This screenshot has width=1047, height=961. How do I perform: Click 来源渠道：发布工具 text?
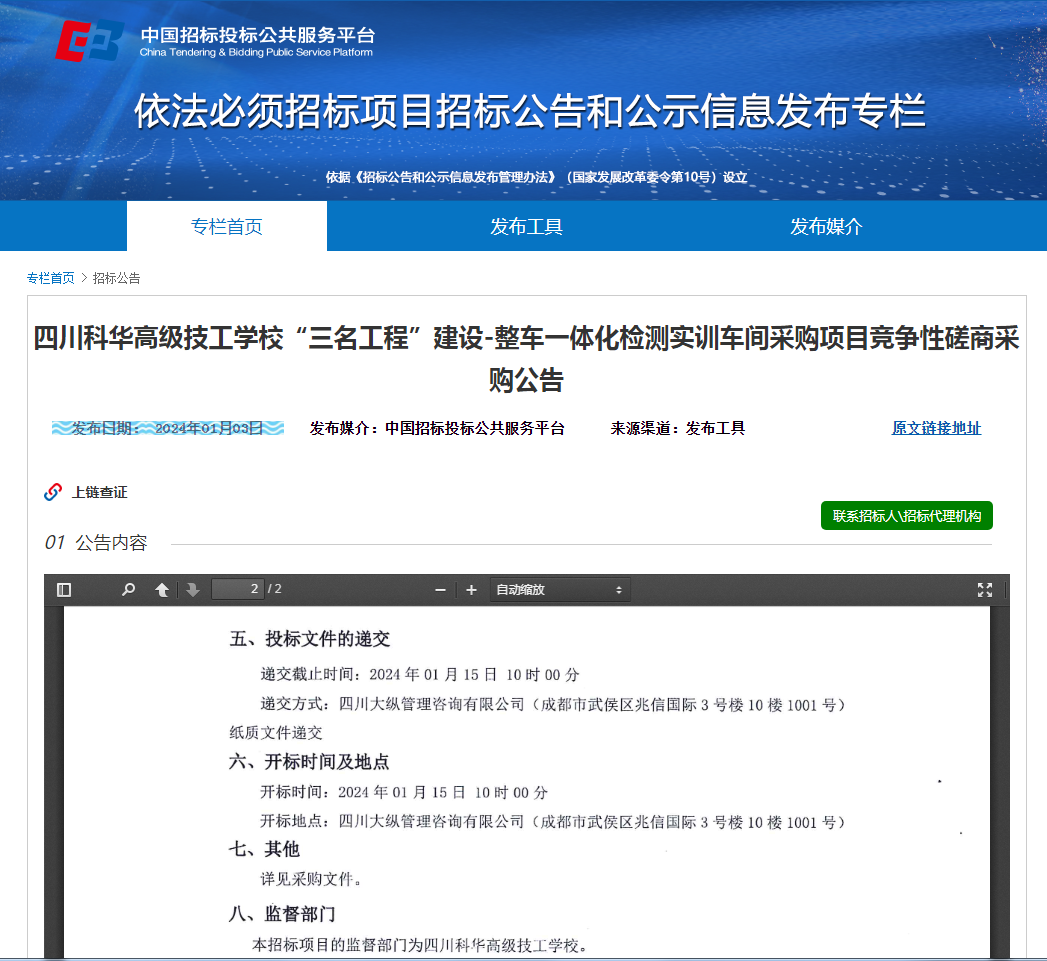(678, 428)
